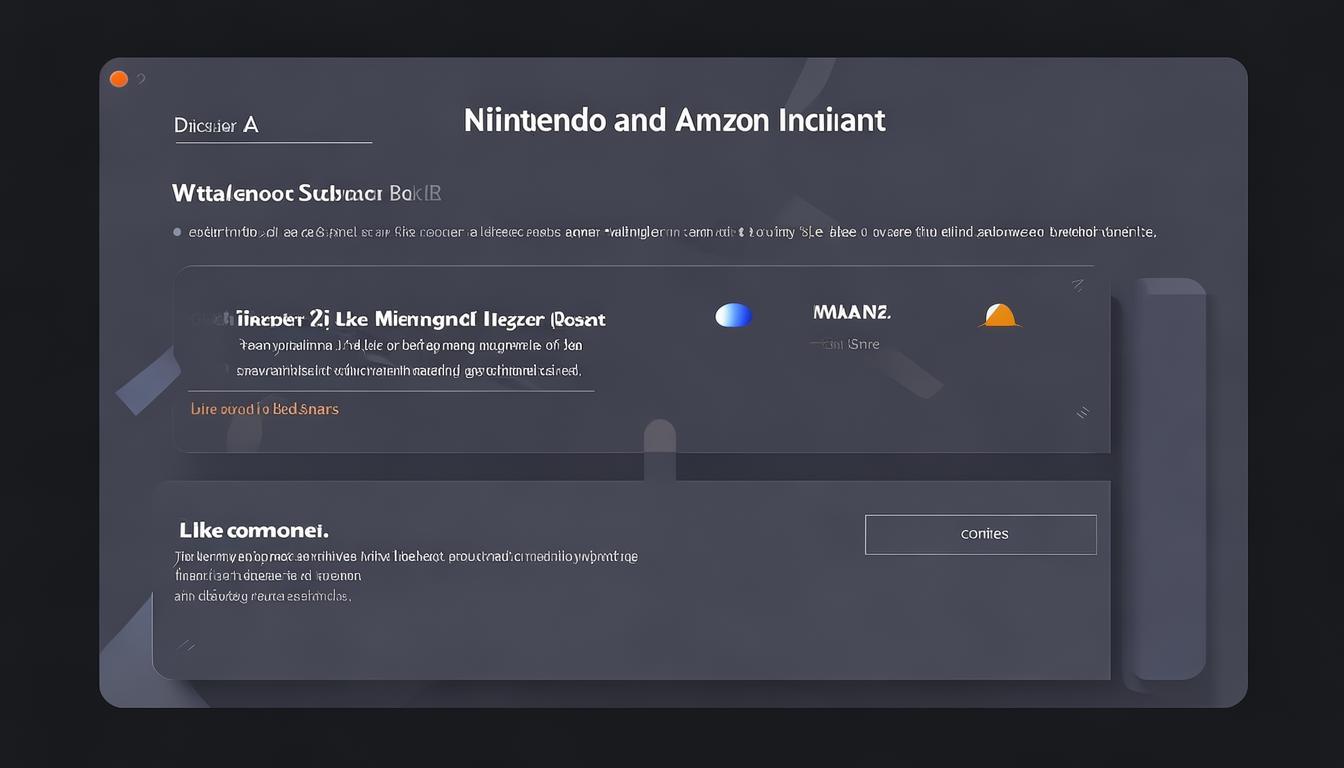The height and width of the screenshot is (768, 1344).
Task: Click the "Niintendo and Amzon Incilant" title
Action: point(675,120)
